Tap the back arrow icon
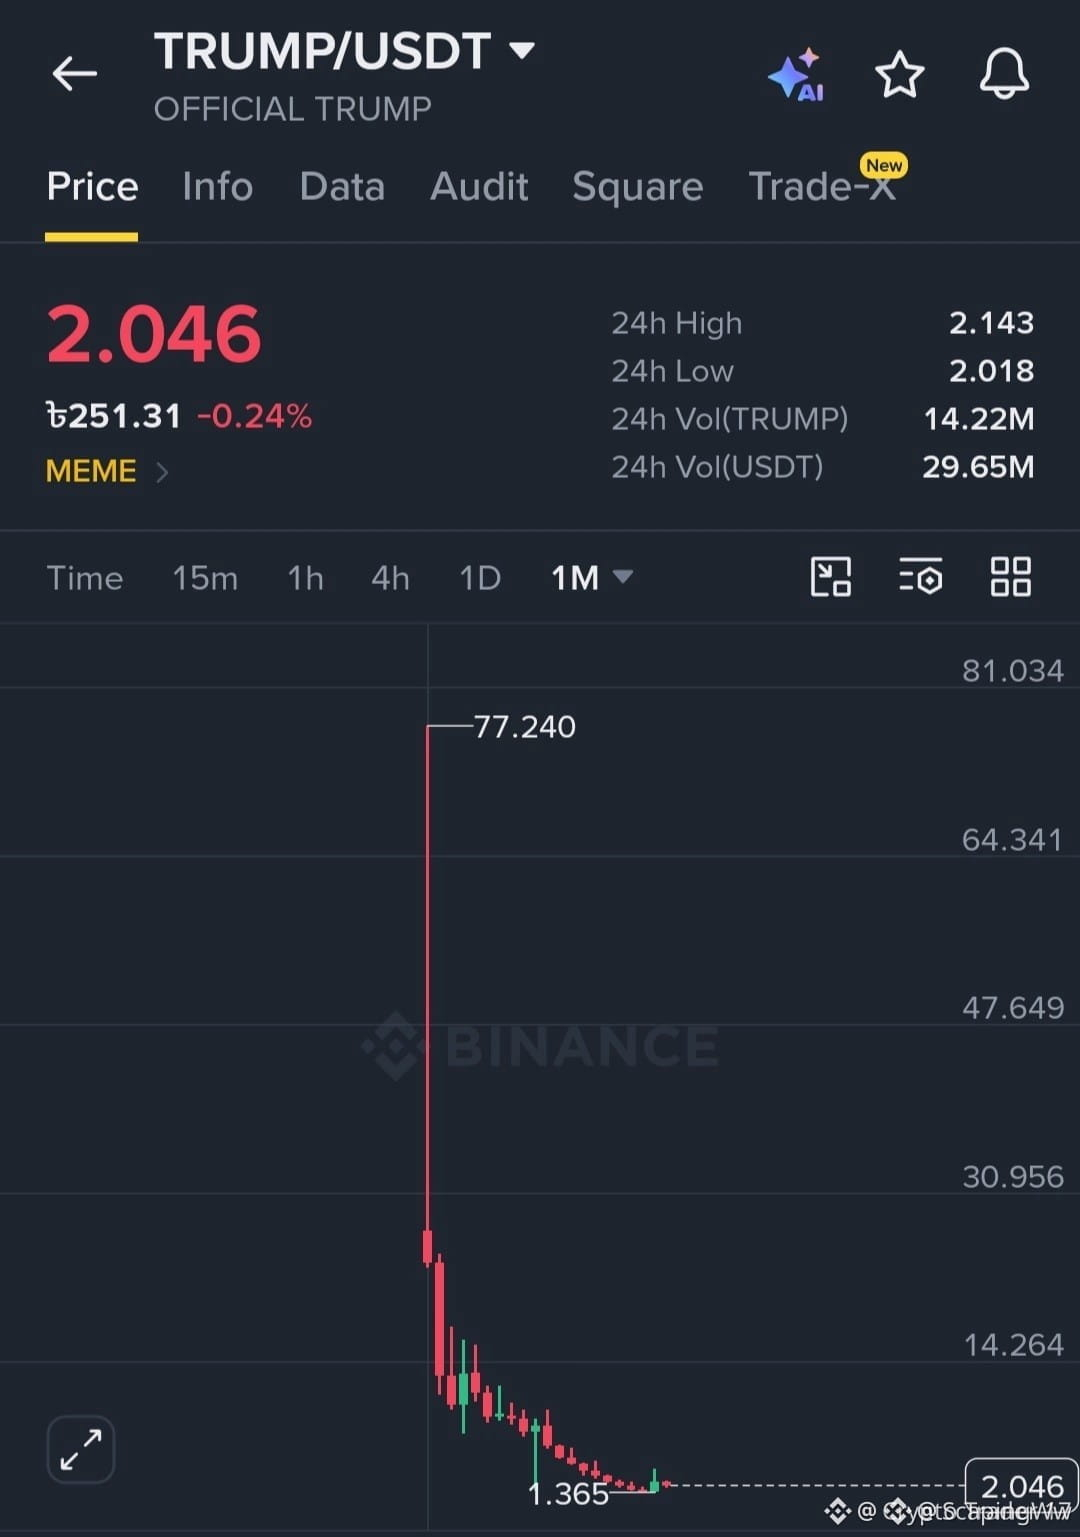1080x1537 pixels. [75, 74]
